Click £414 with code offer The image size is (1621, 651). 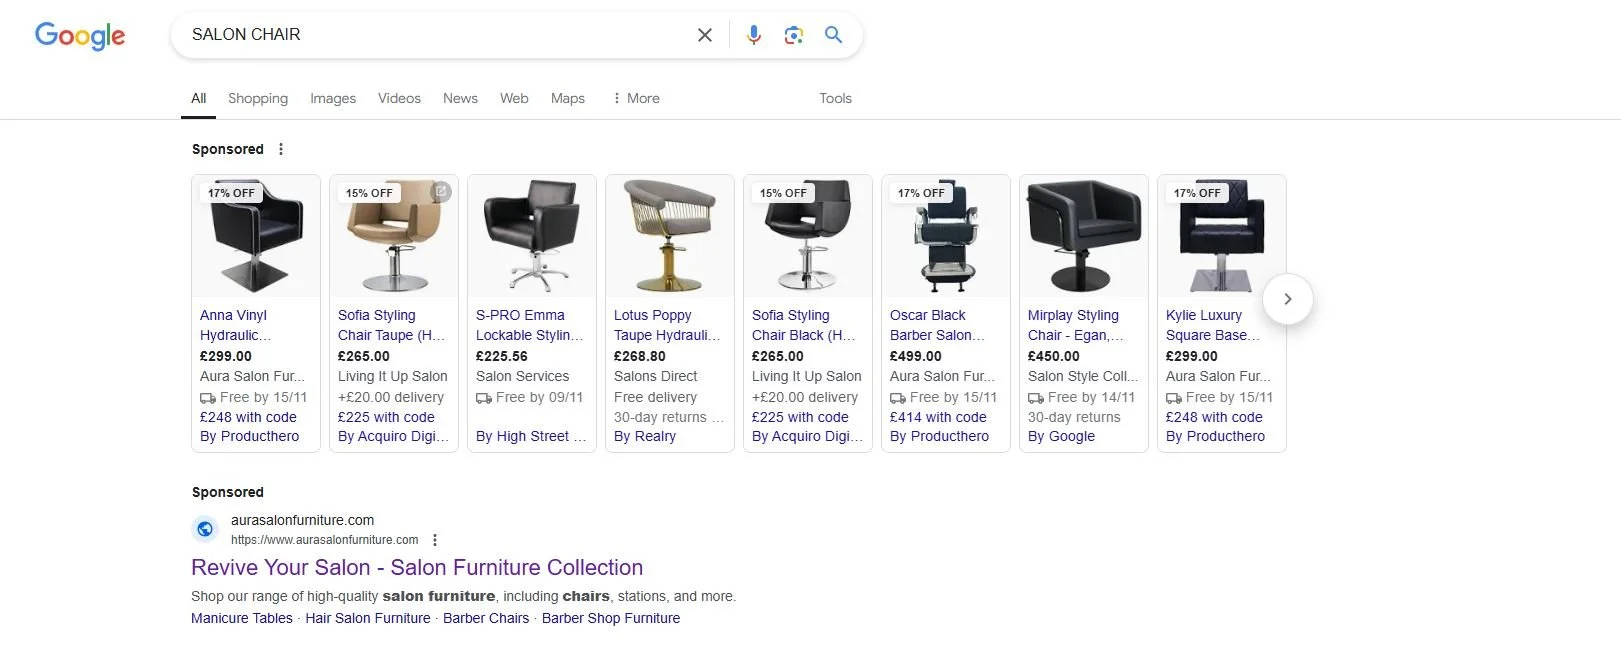[x=938, y=417]
